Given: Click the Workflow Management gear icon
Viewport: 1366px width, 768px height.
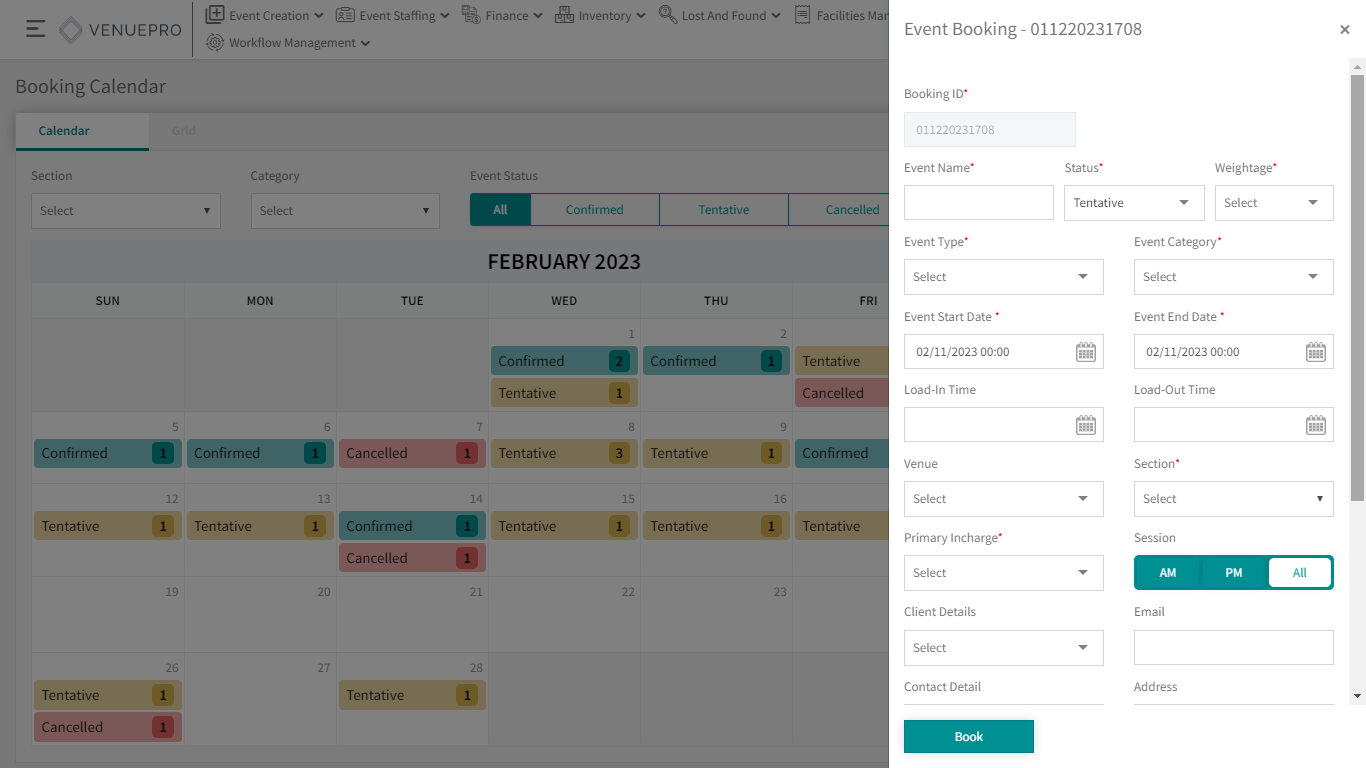Looking at the screenshot, I should [215, 43].
